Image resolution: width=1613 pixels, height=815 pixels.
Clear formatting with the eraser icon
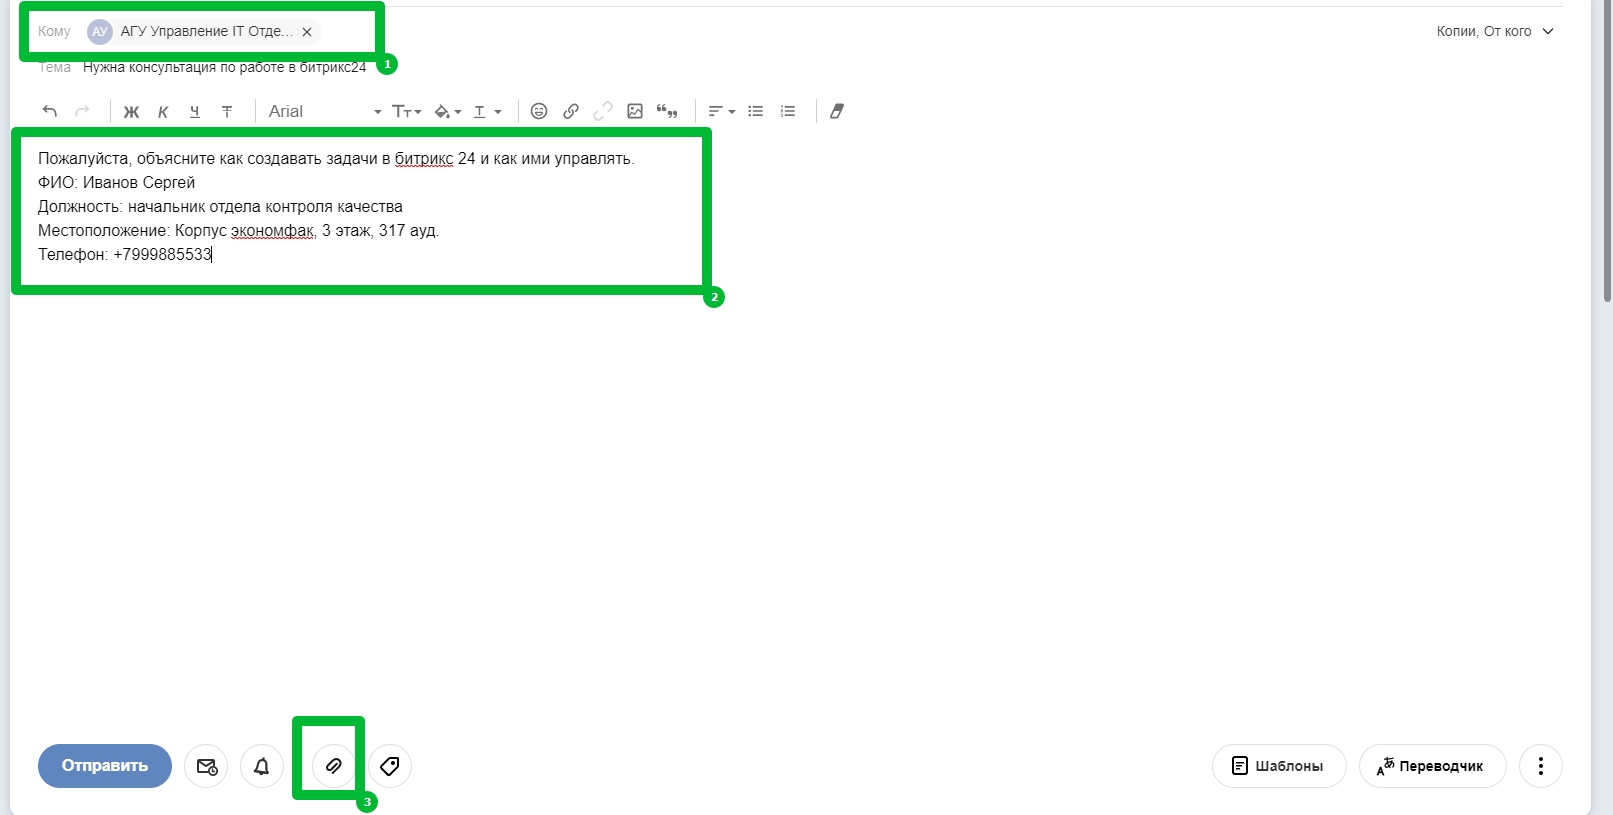(x=837, y=111)
